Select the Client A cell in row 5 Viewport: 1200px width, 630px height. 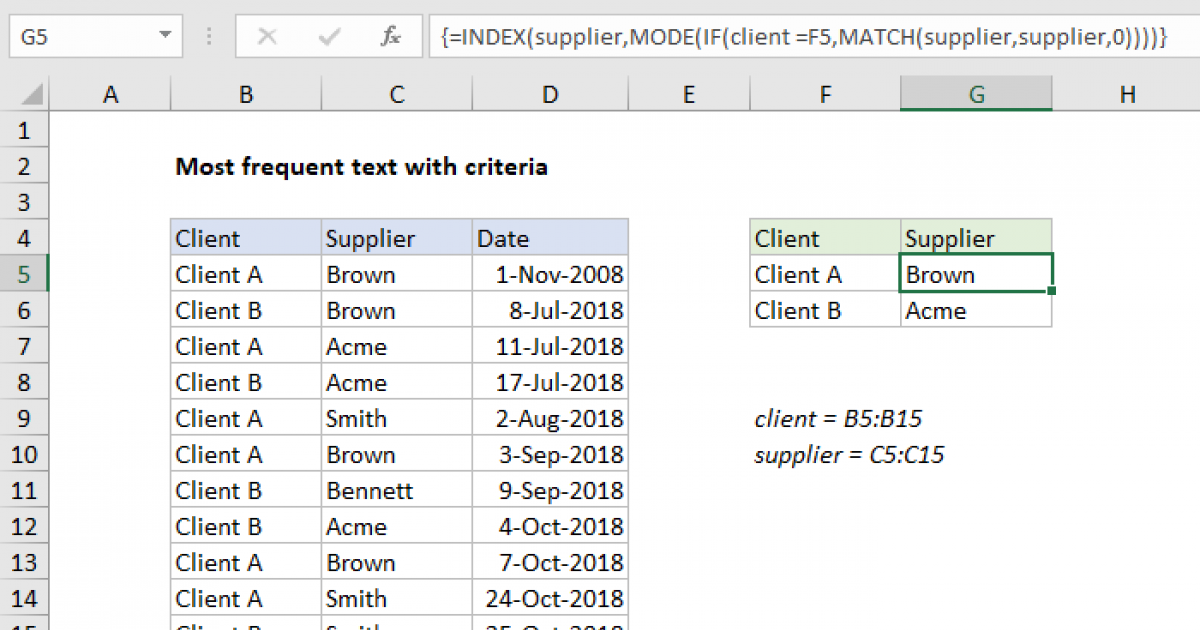245,274
